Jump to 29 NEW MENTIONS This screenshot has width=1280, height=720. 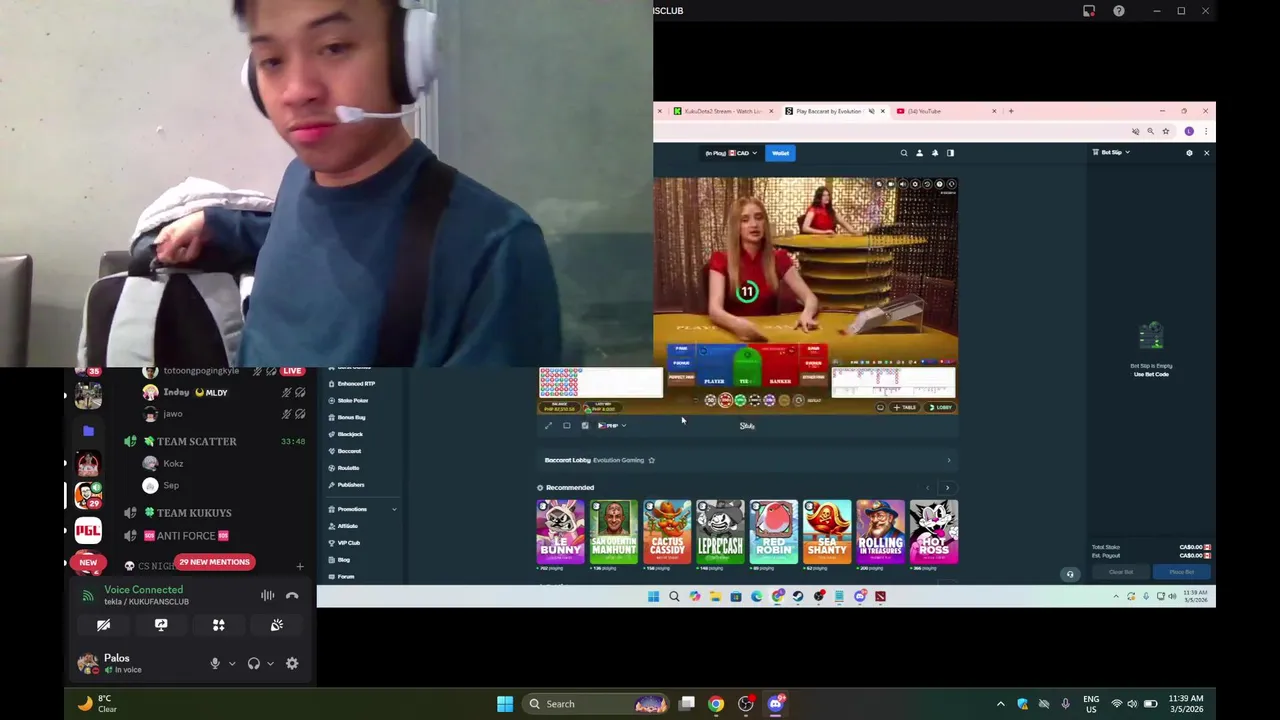(x=214, y=562)
